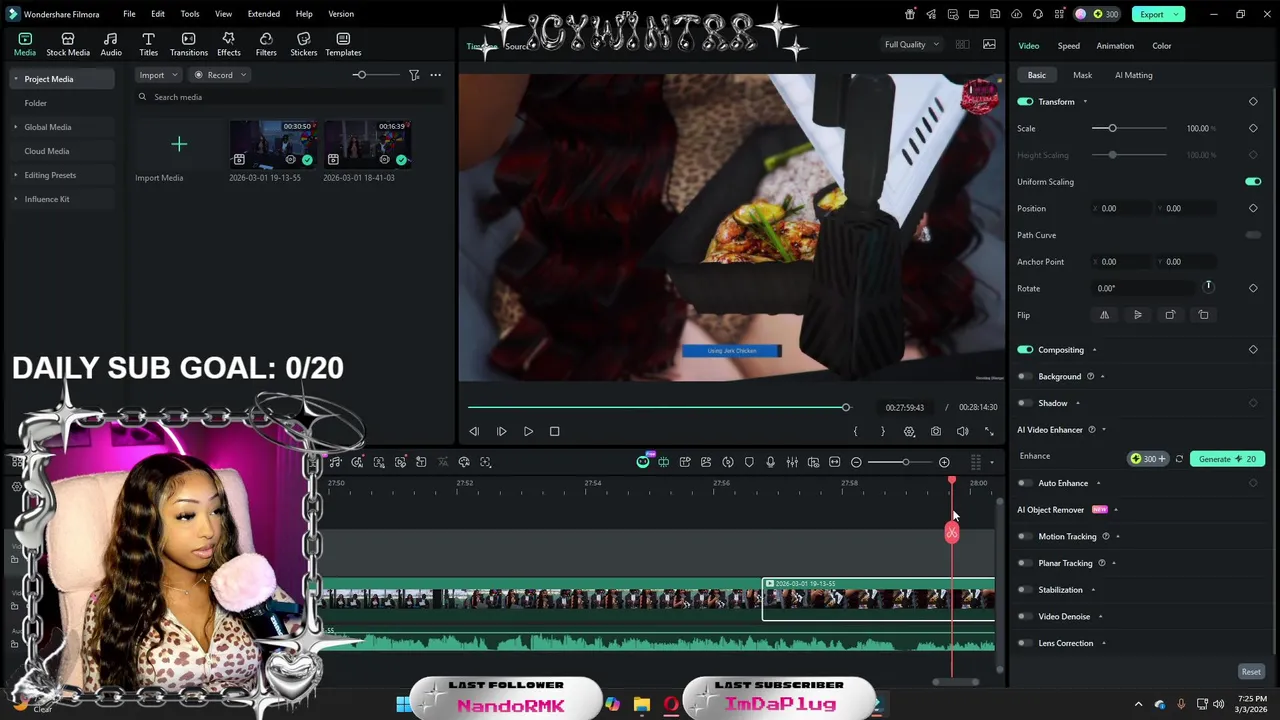Click timeline zoom in plus icon

[944, 462]
